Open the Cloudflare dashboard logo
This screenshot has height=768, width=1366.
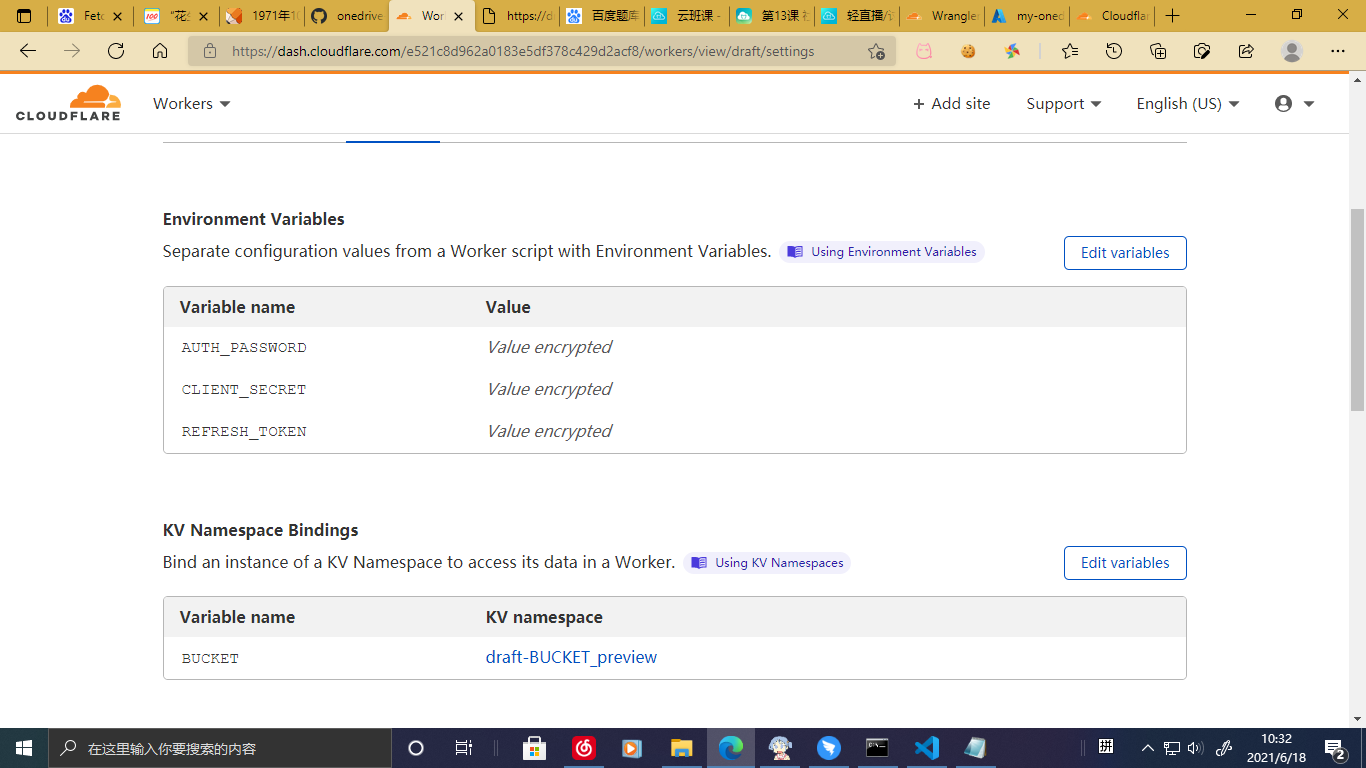click(67, 102)
